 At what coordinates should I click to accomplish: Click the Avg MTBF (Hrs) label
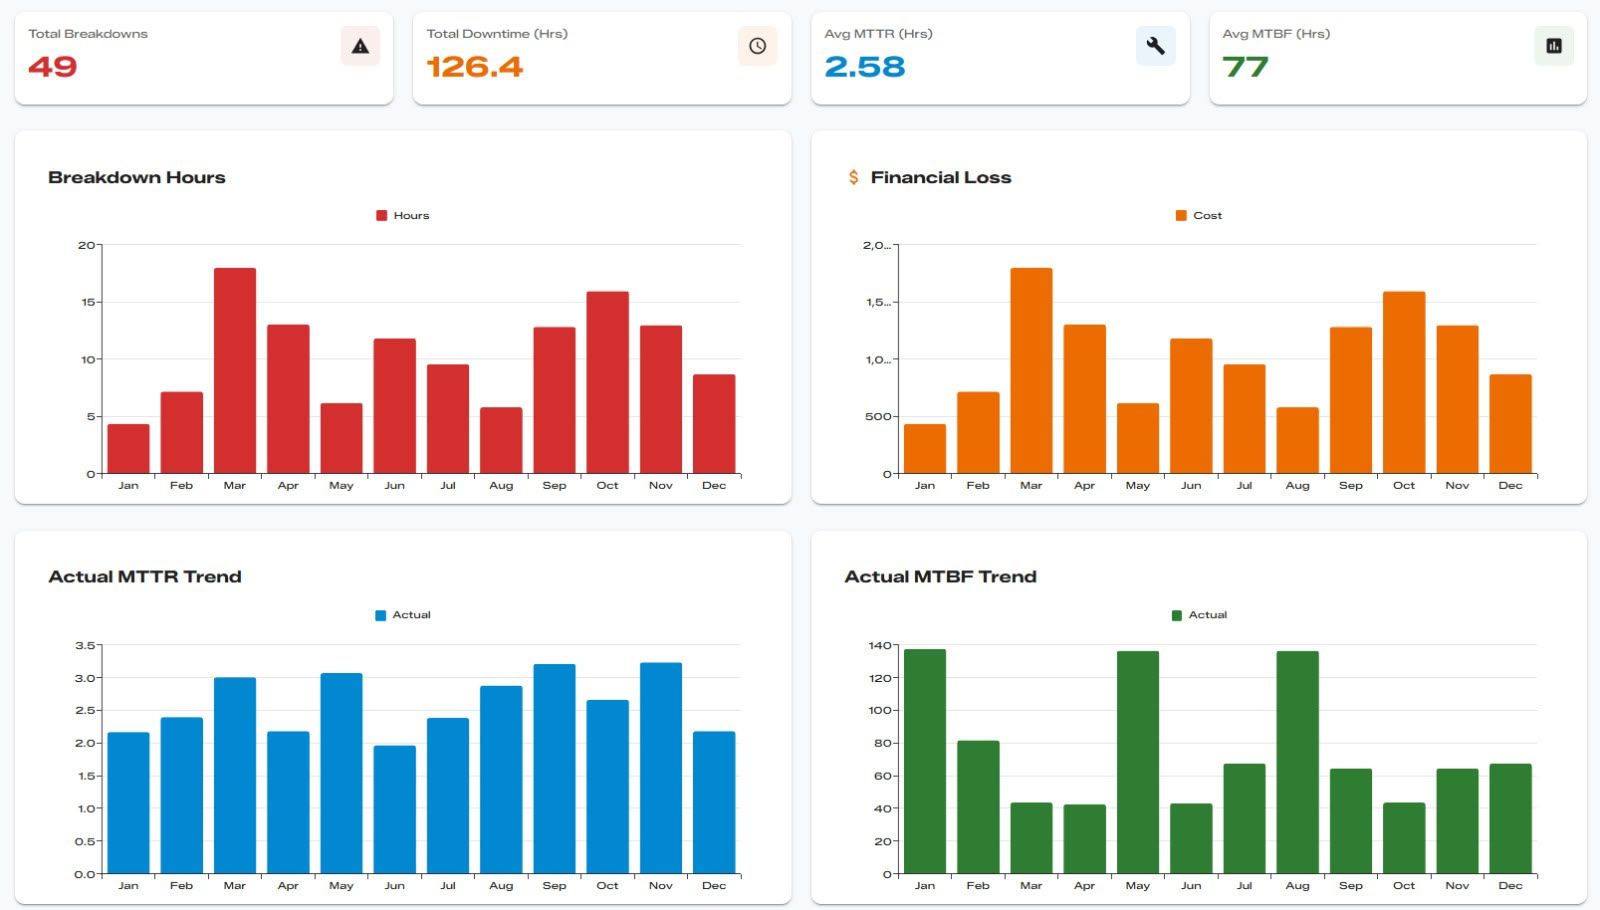click(x=1276, y=34)
